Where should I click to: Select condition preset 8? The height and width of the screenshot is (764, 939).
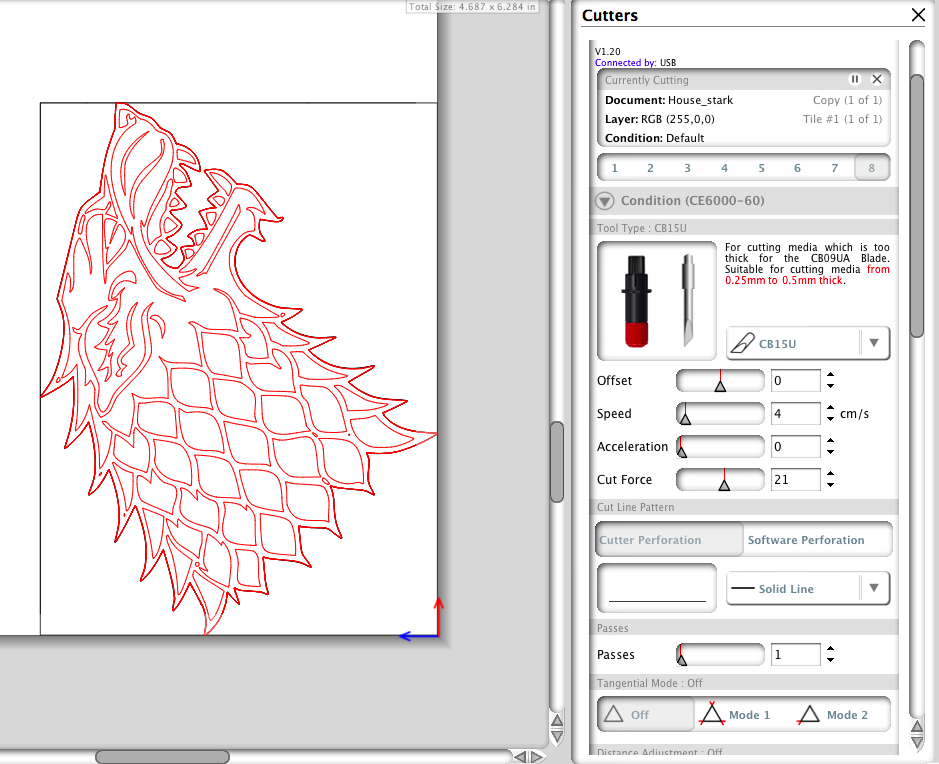pyautogui.click(x=872, y=168)
